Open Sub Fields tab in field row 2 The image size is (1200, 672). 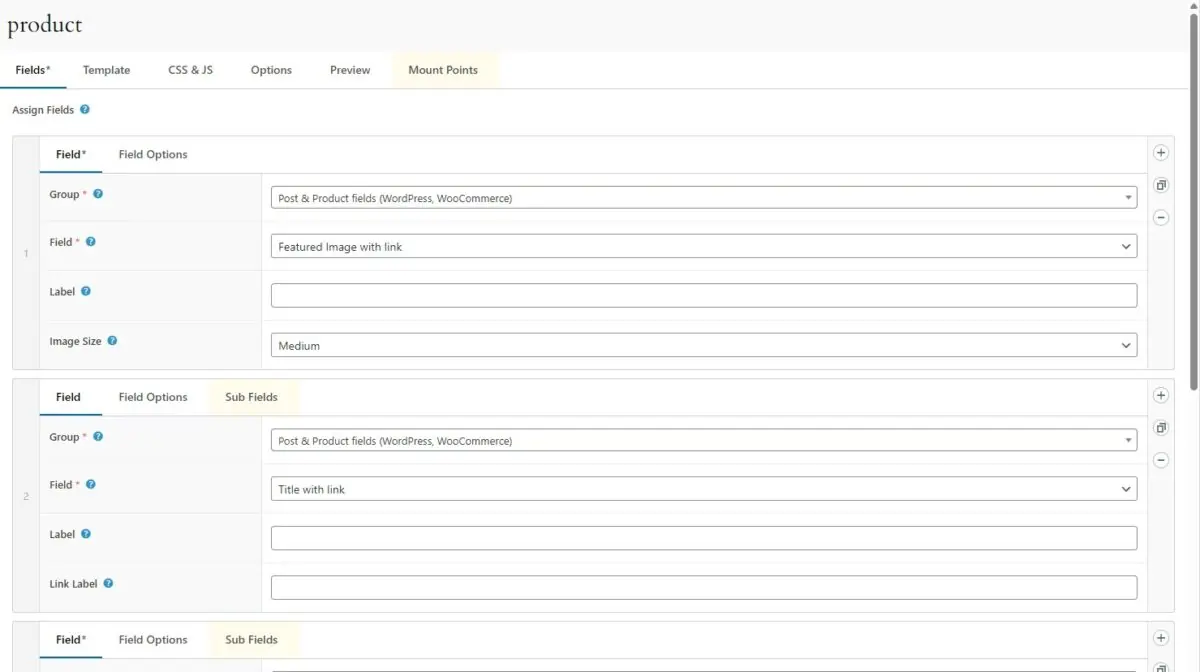tap(251, 397)
